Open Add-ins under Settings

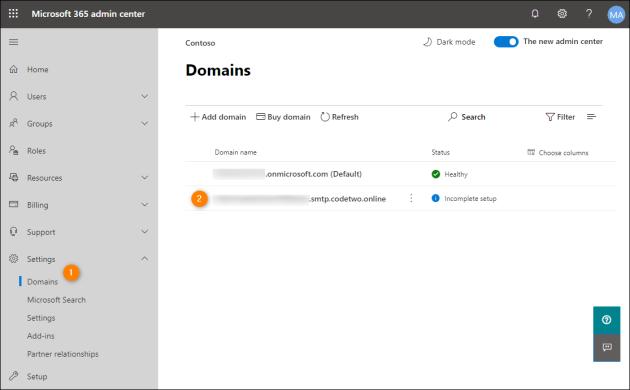(x=41, y=336)
